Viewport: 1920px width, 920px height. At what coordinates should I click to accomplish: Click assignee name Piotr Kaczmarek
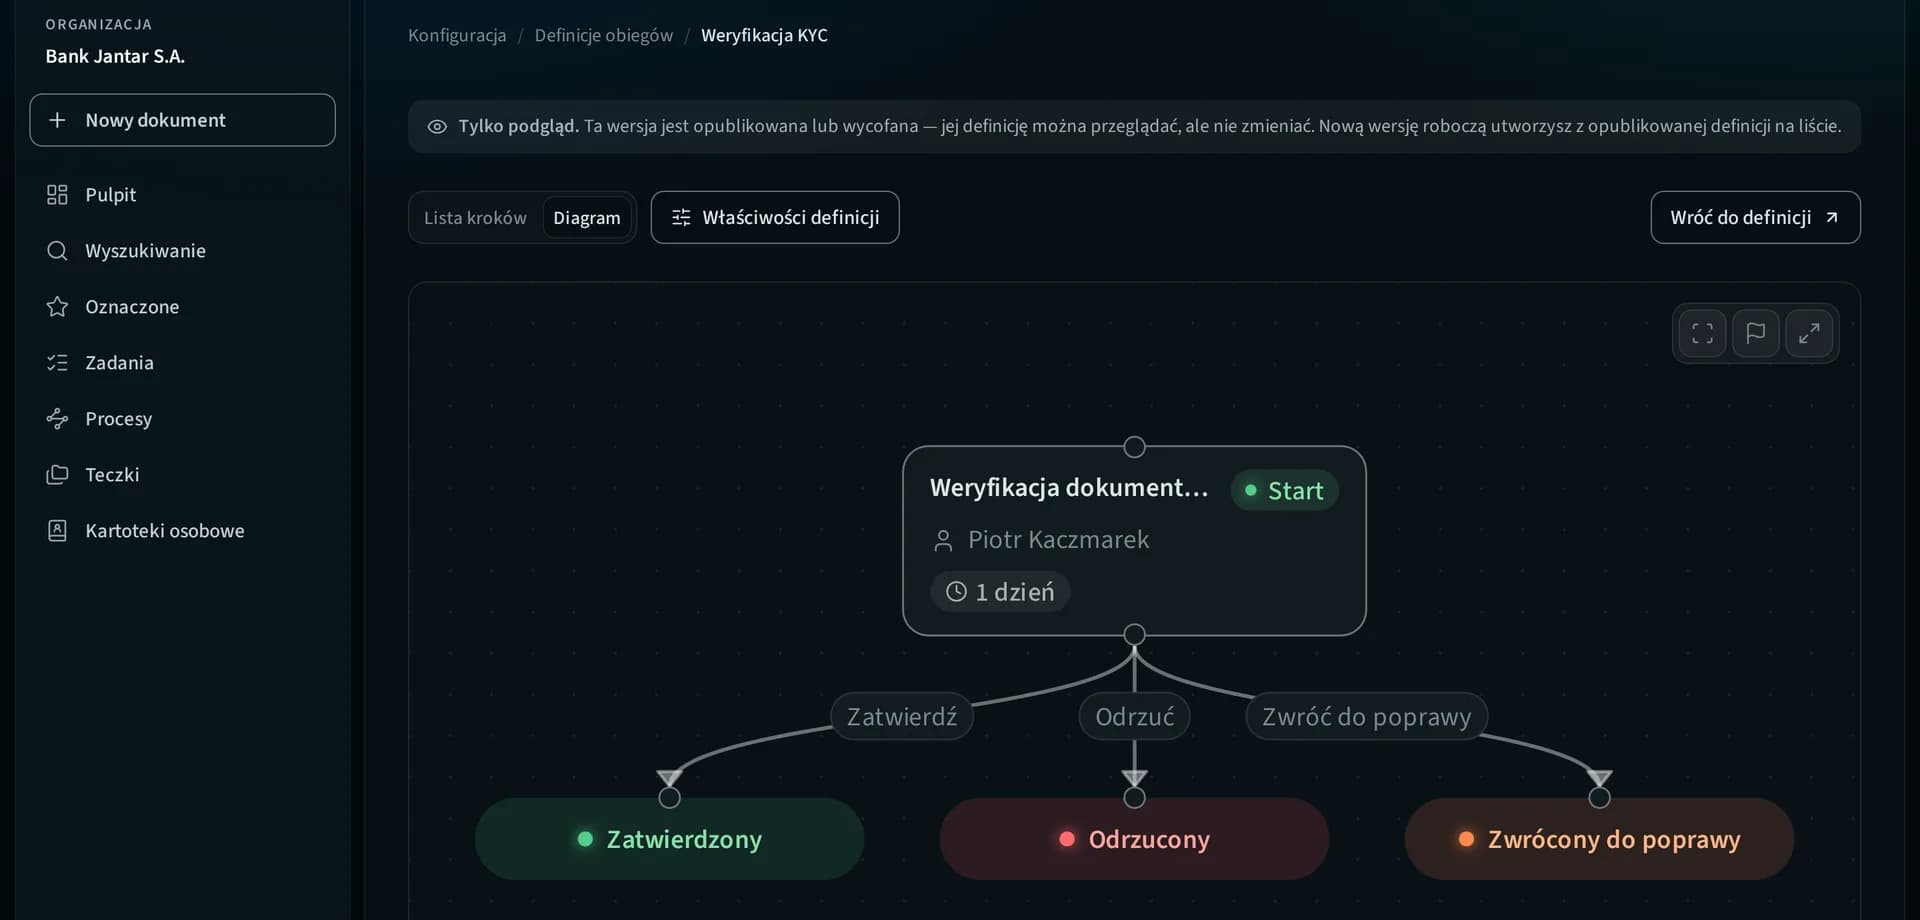click(1059, 540)
